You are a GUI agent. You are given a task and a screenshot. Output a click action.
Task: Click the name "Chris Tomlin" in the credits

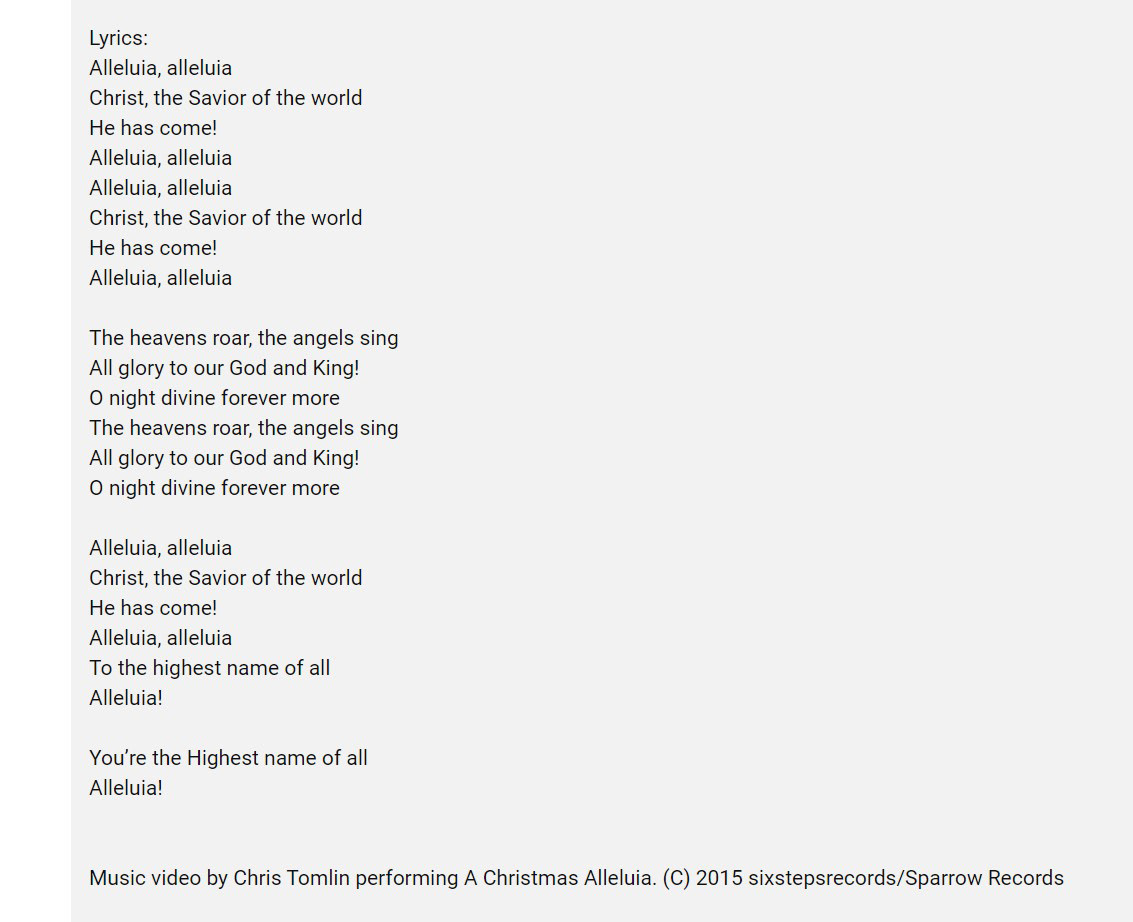pos(291,878)
